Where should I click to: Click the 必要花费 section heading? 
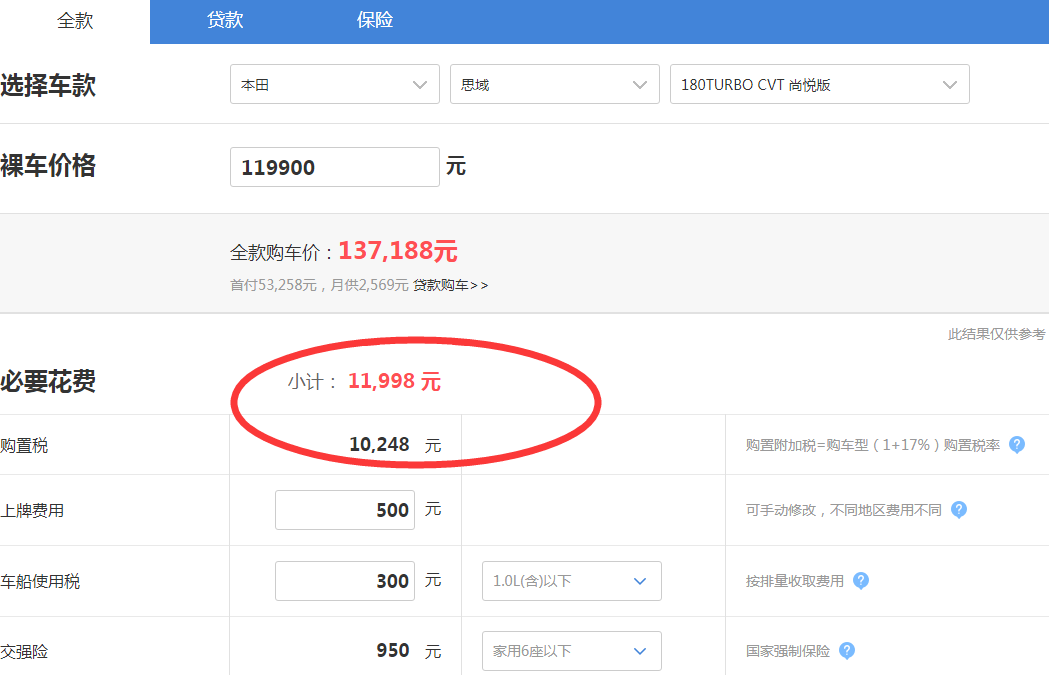[48, 381]
